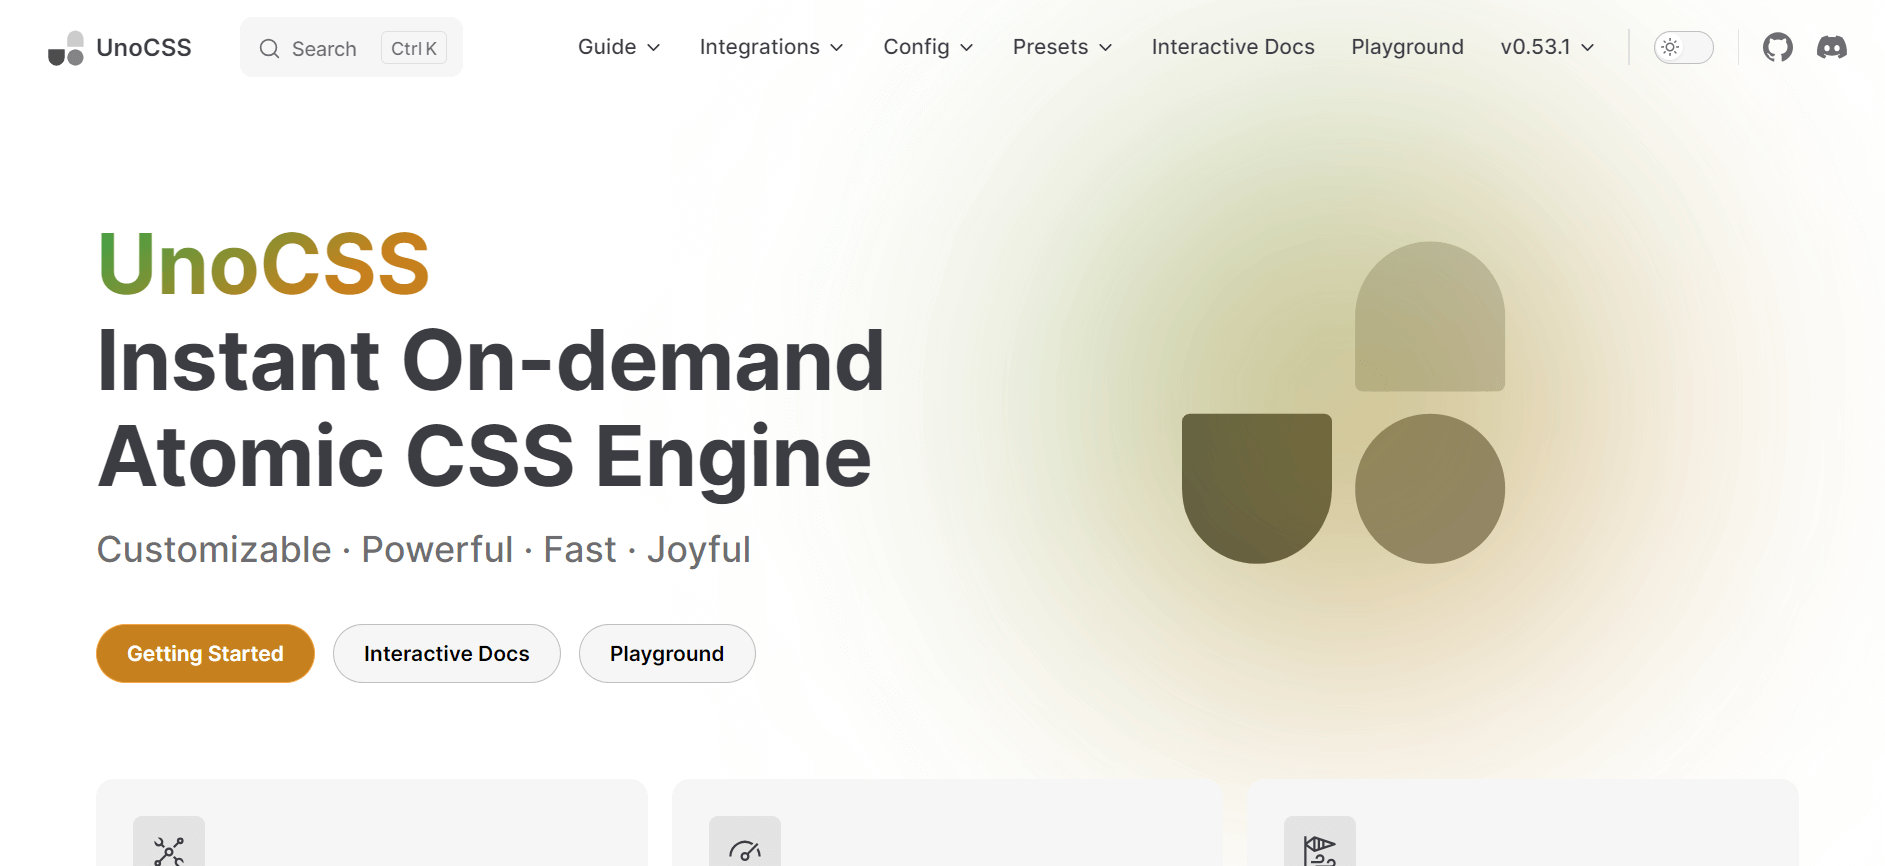The image size is (1885, 866).
Task: Click the Ctrl K shortcut badge
Action: (413, 48)
